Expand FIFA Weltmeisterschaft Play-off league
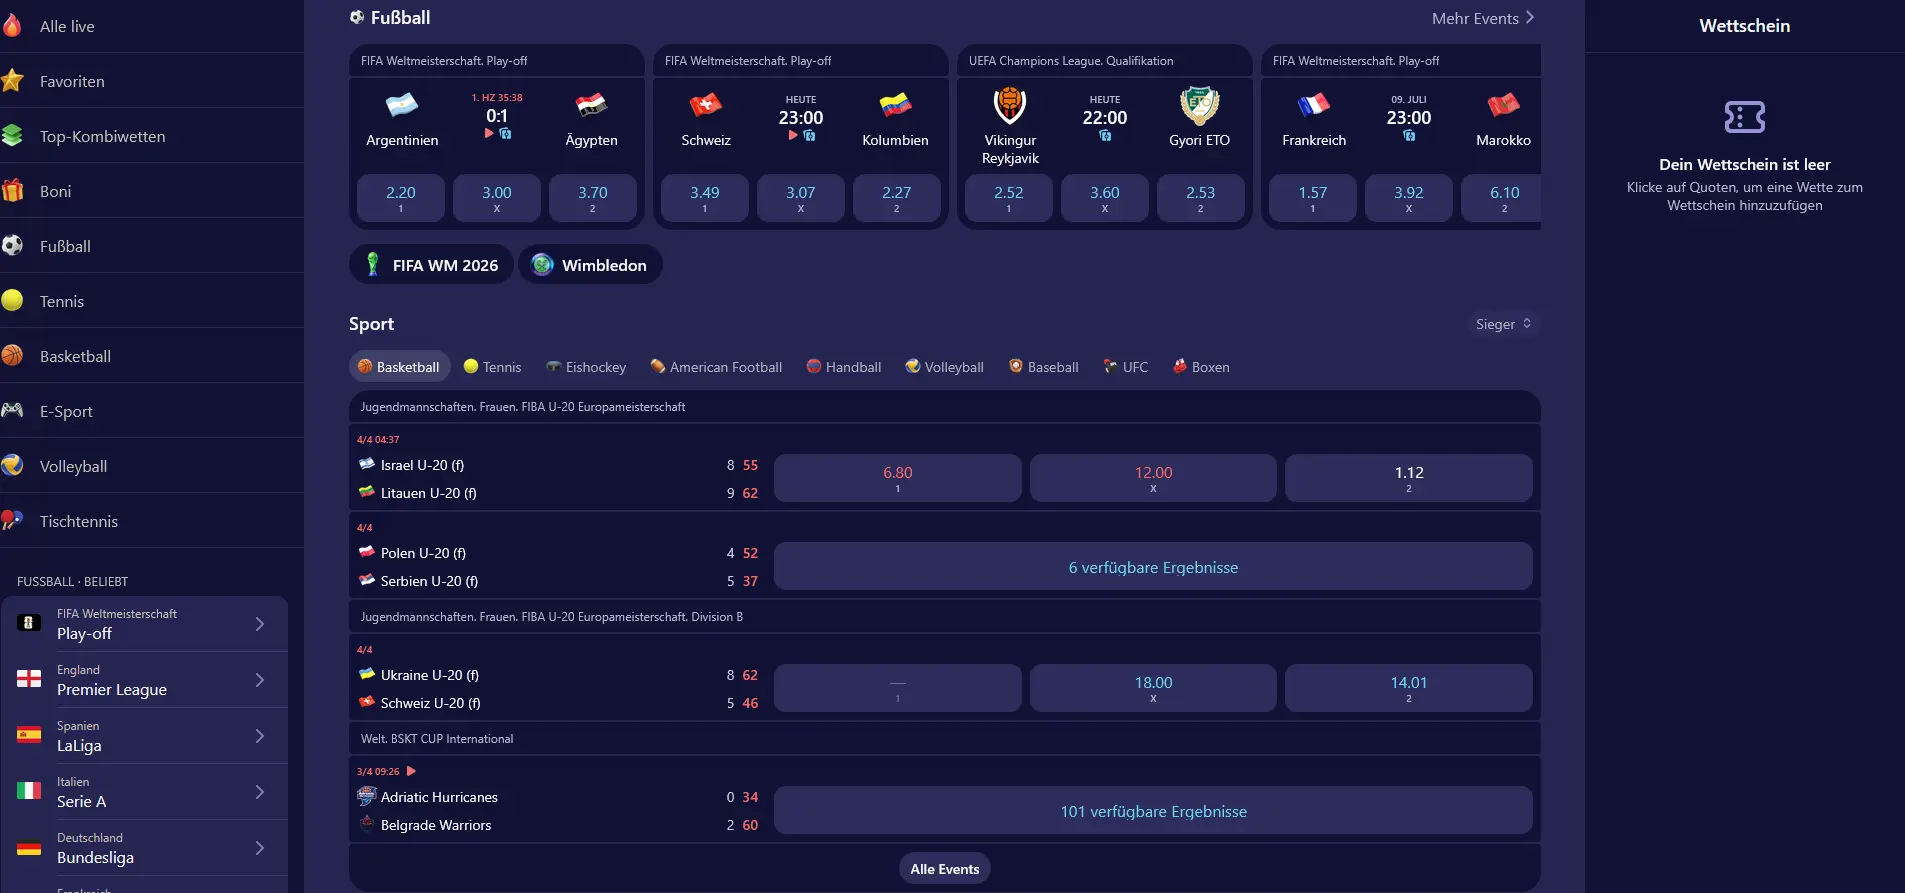Viewport: 1905px width, 893px height. pos(145,624)
